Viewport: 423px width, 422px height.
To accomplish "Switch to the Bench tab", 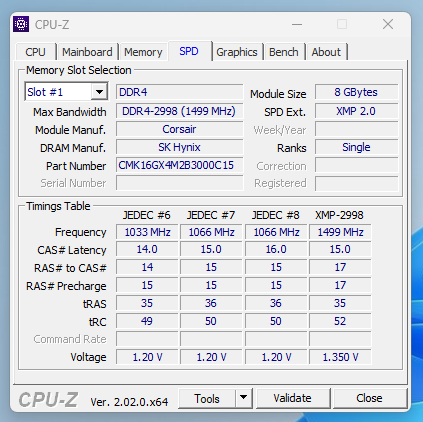I will (284, 52).
